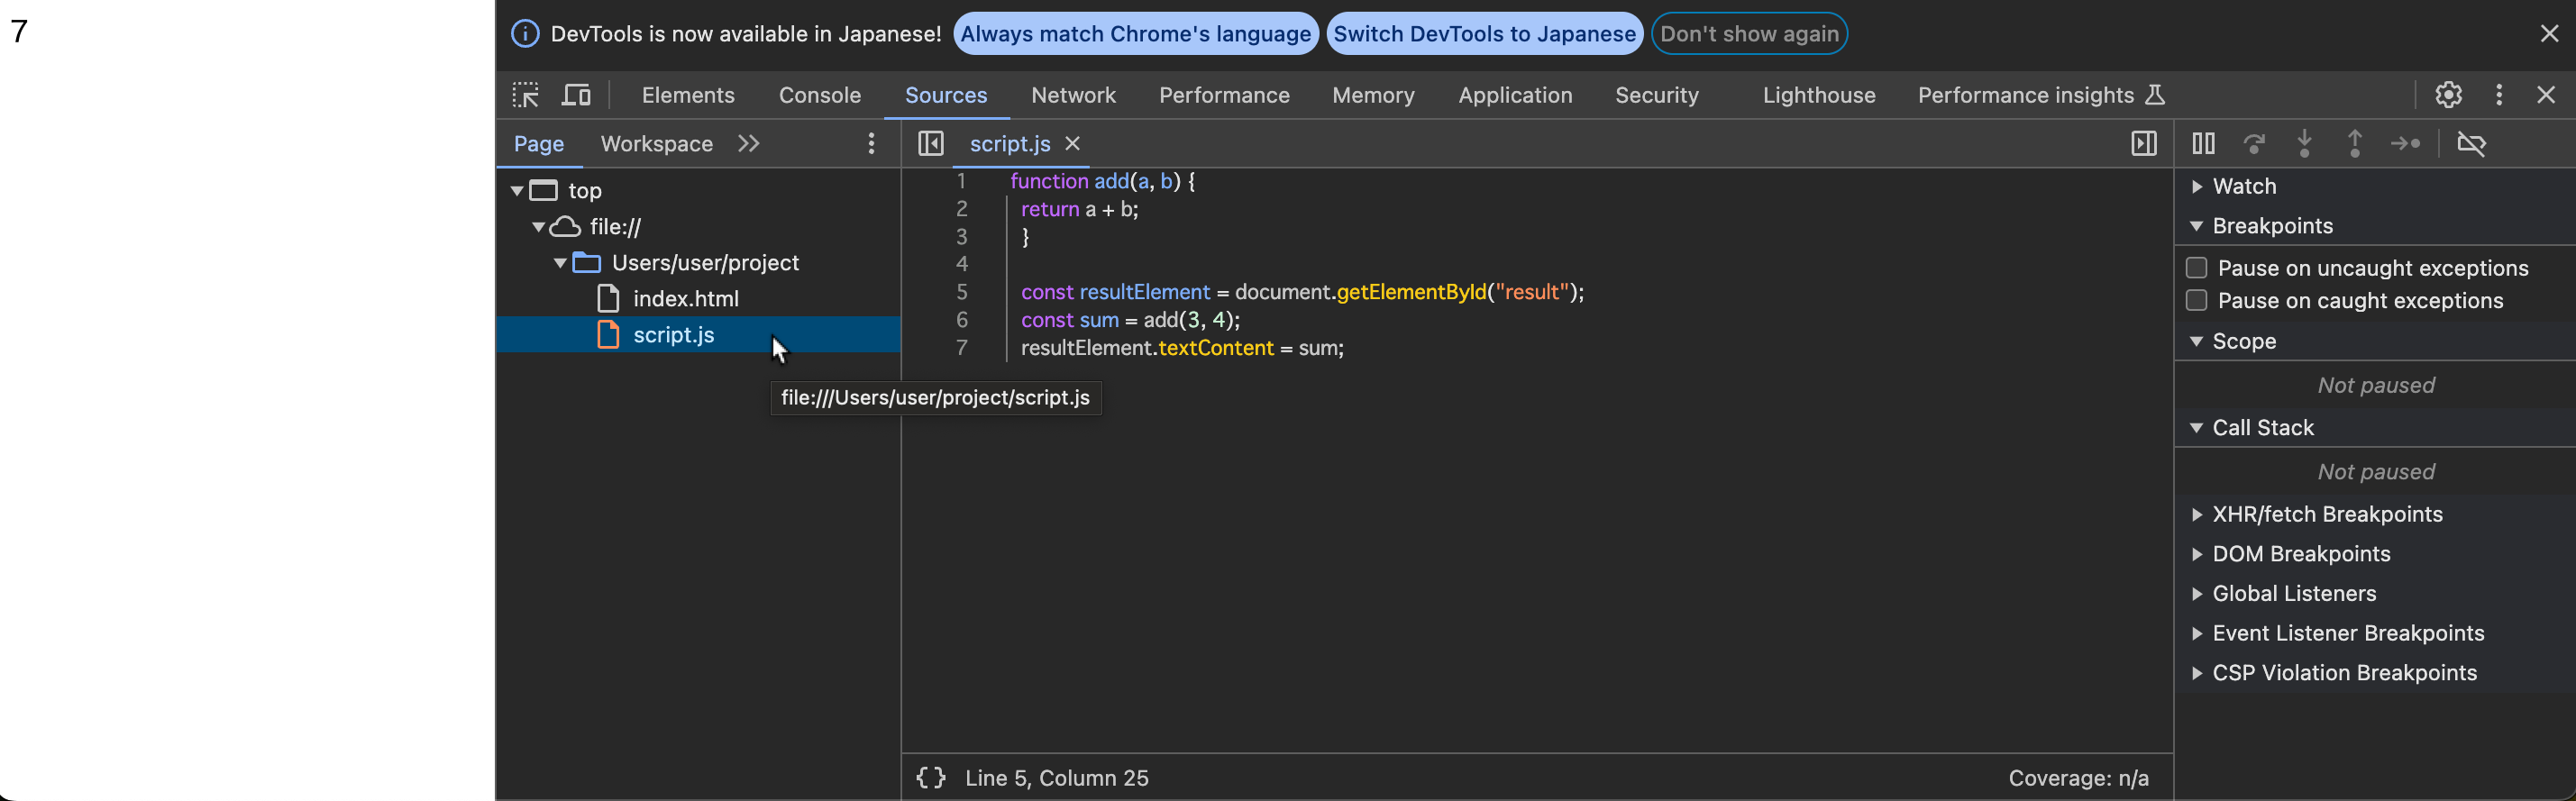This screenshot has width=2576, height=801.
Task: Expand the Watch section
Action: (x=2243, y=187)
